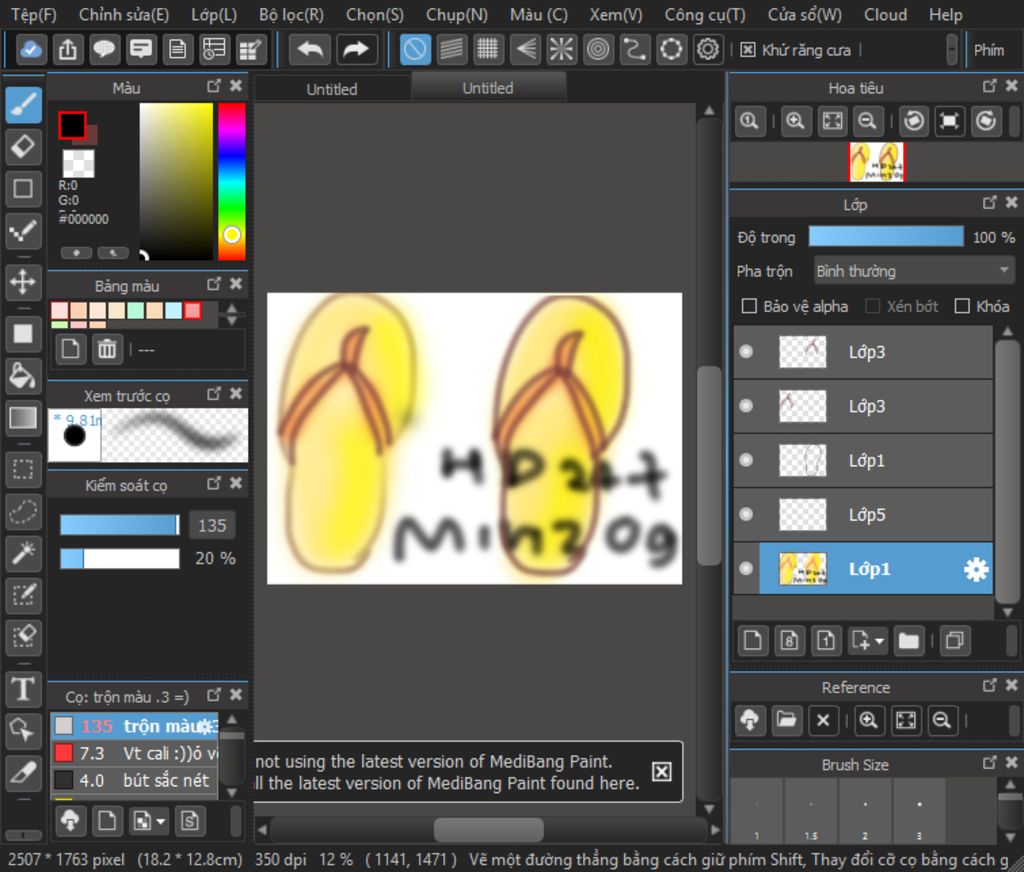Pop out the Kiểm soát cọ panel

214,483
